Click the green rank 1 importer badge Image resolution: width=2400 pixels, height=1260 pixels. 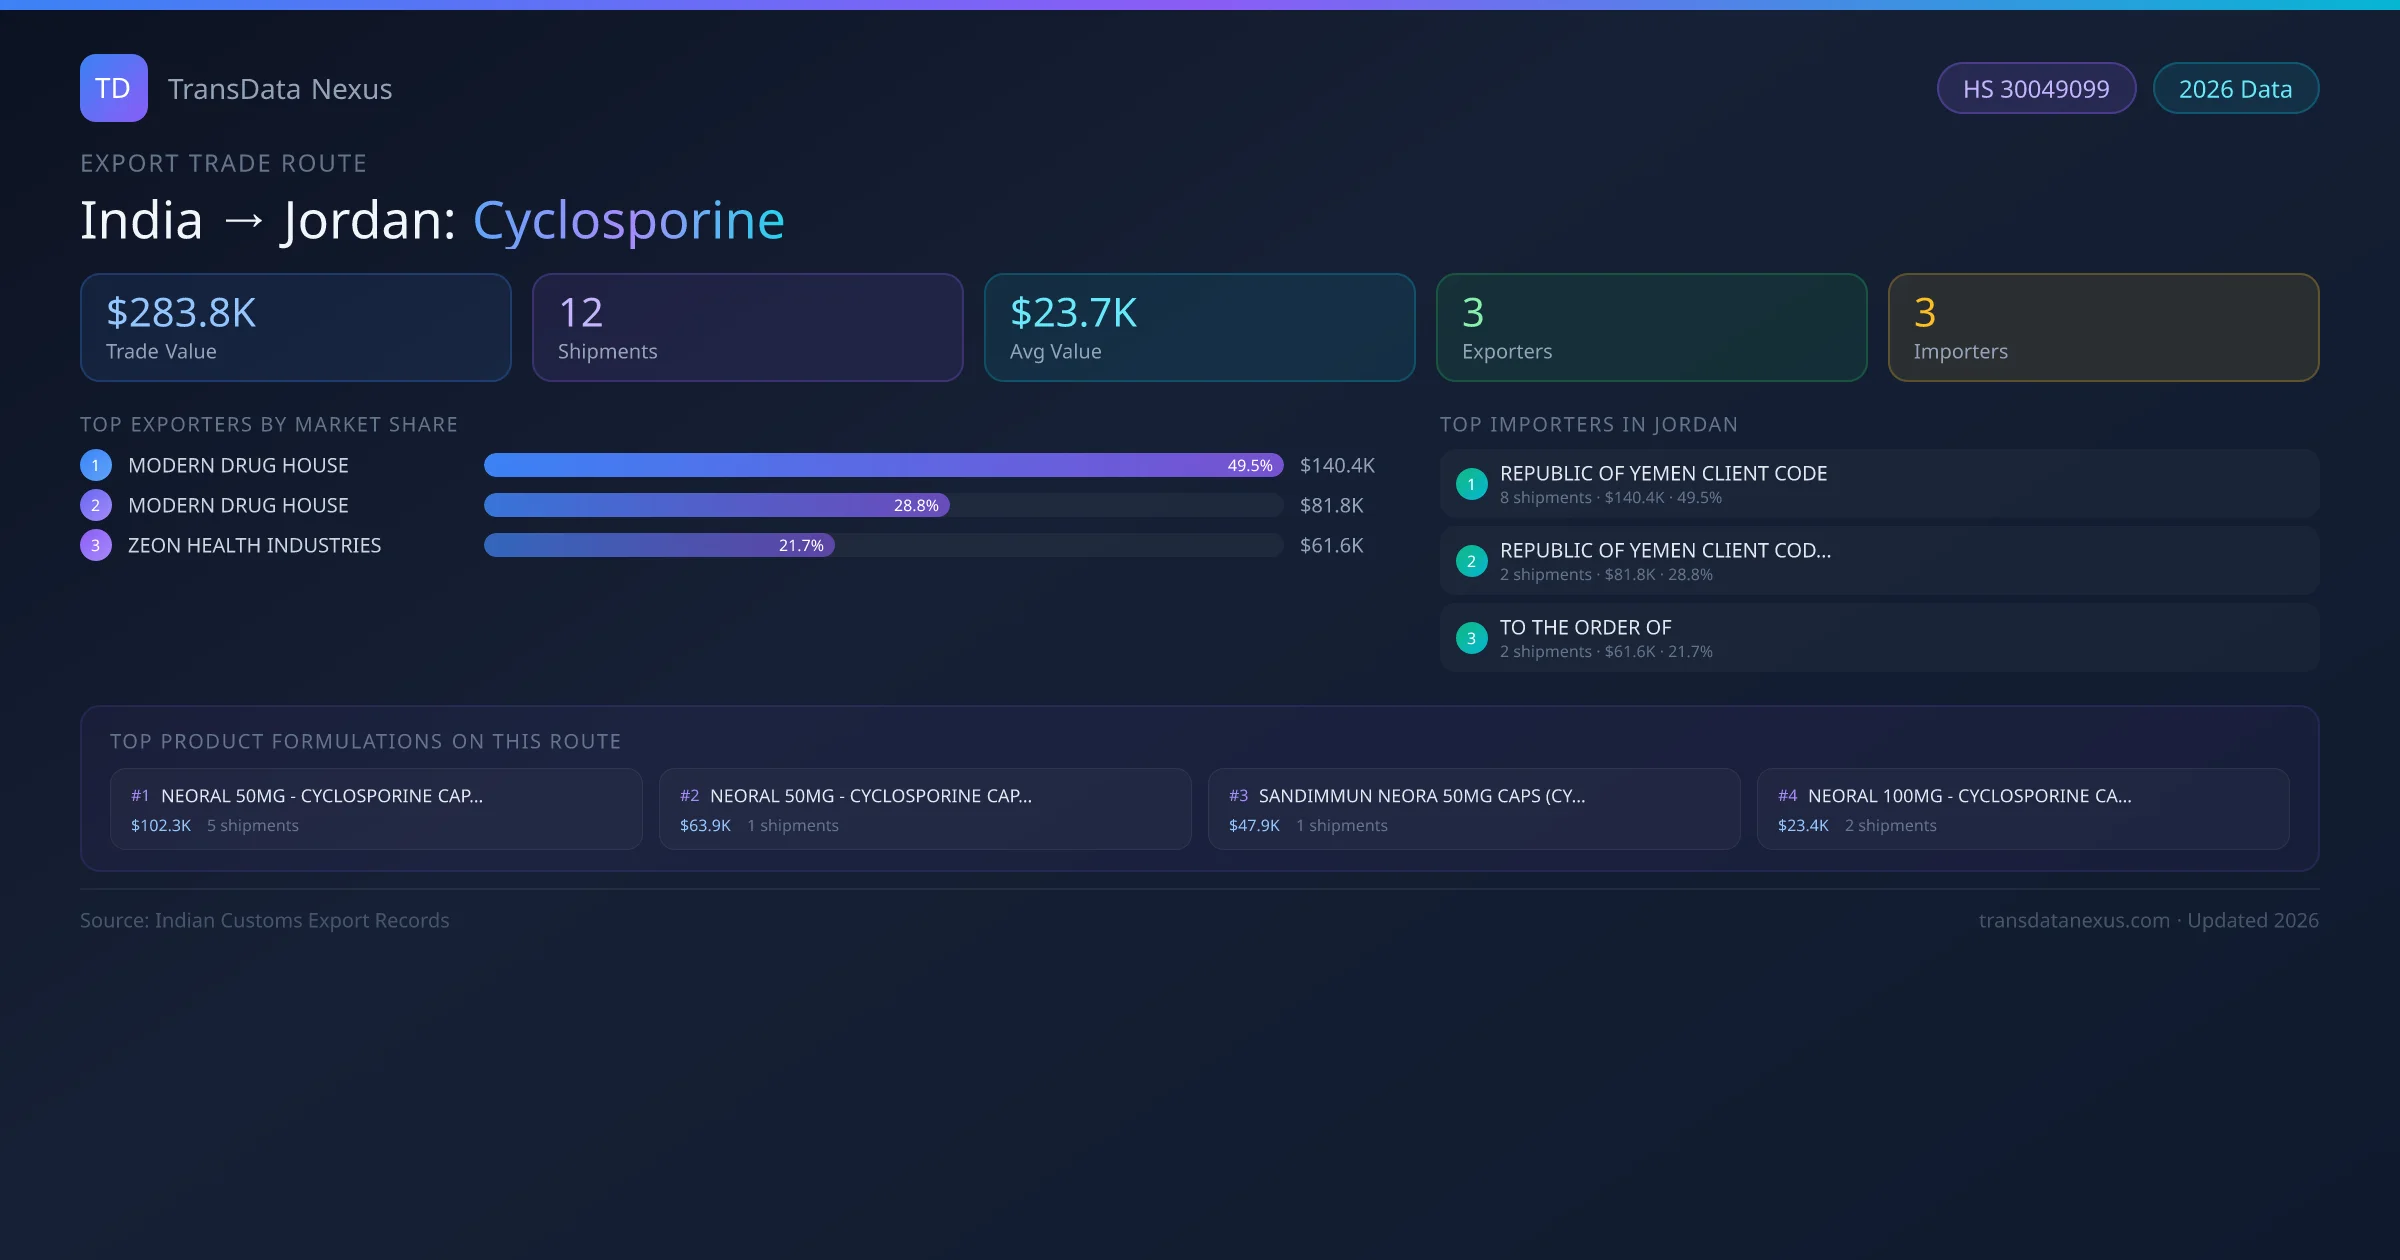coord(1471,484)
